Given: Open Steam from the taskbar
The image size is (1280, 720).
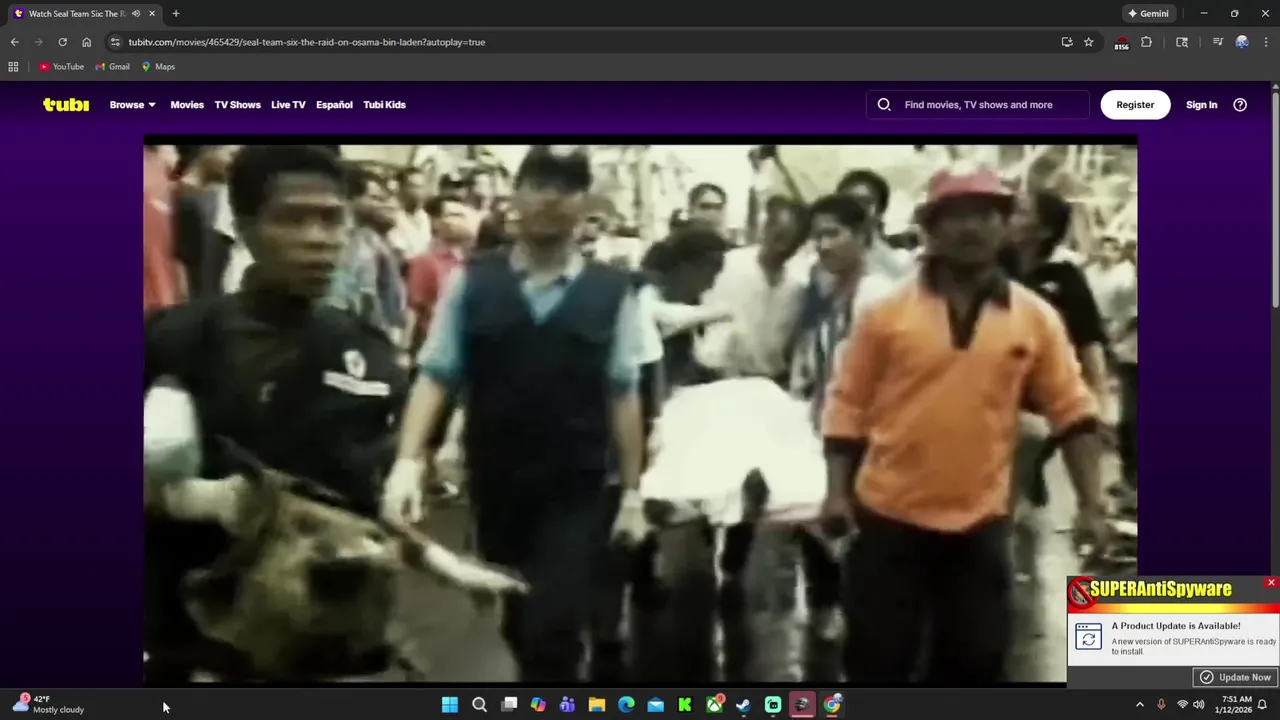Looking at the screenshot, I should [x=743, y=705].
